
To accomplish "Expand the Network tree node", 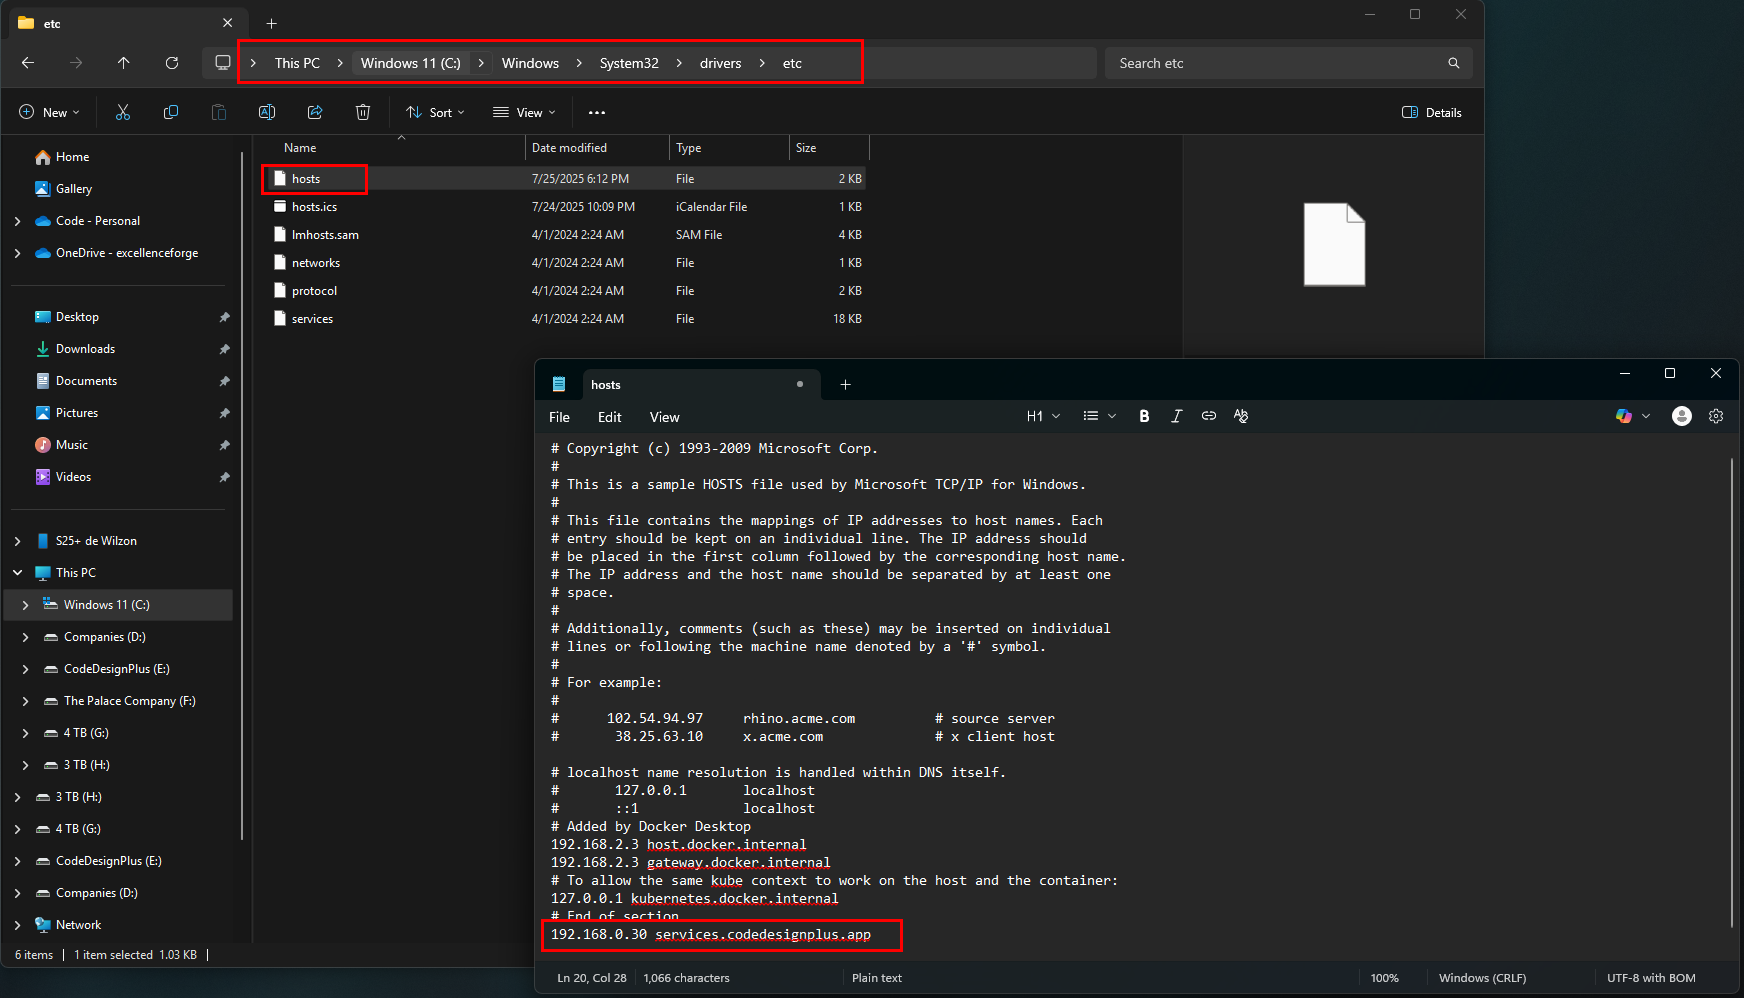I will pos(18,925).
